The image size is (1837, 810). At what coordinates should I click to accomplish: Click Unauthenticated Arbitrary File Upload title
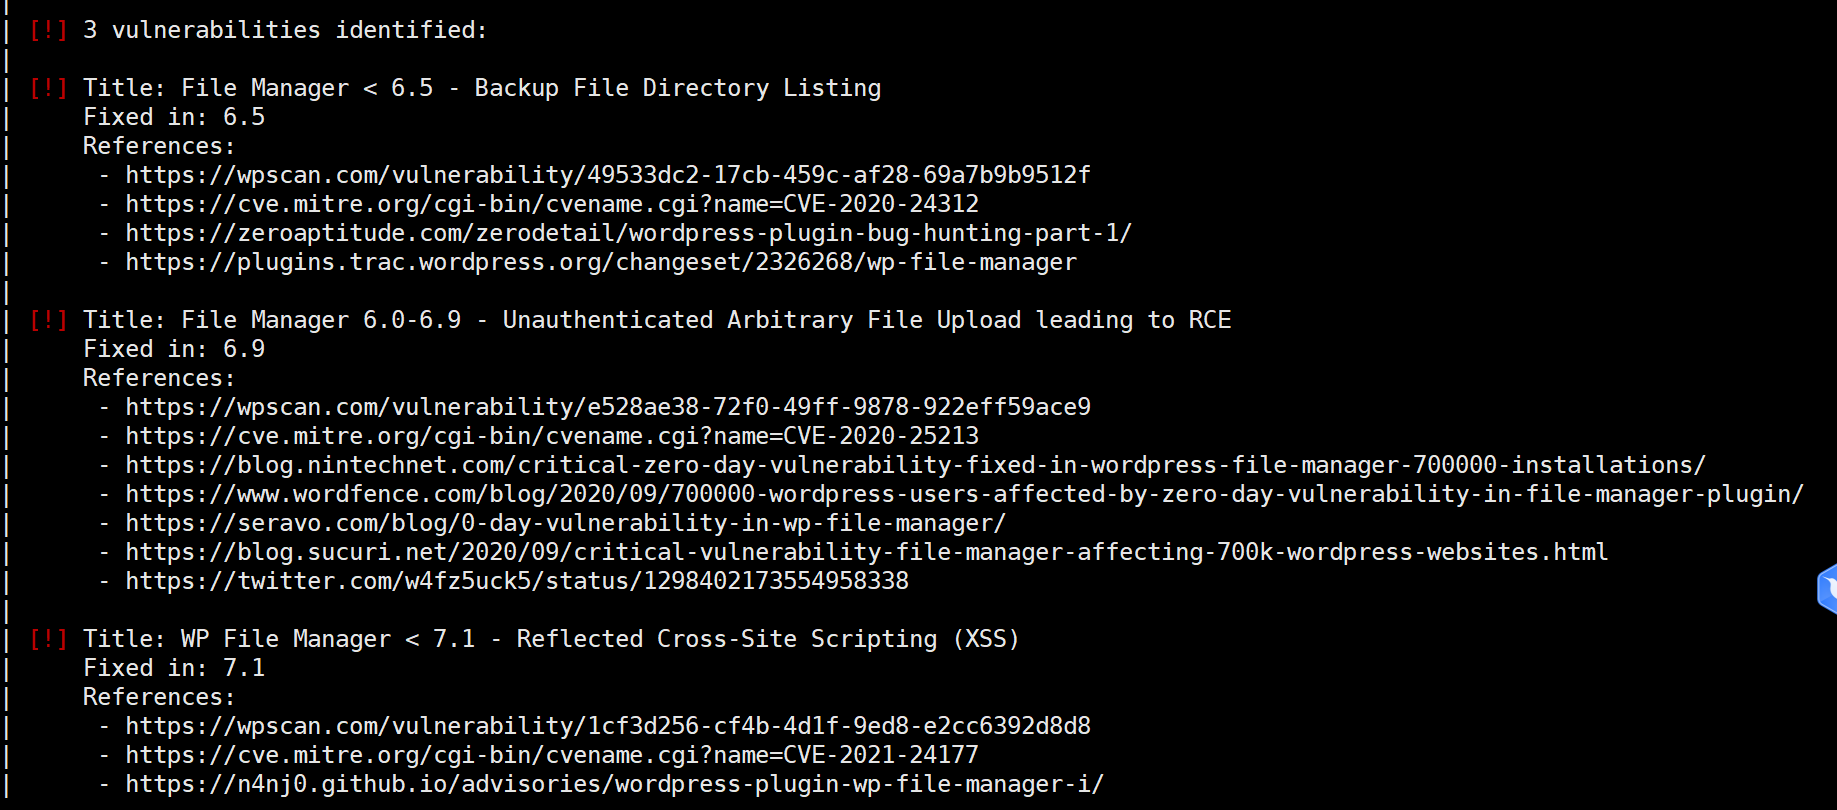(x=657, y=320)
